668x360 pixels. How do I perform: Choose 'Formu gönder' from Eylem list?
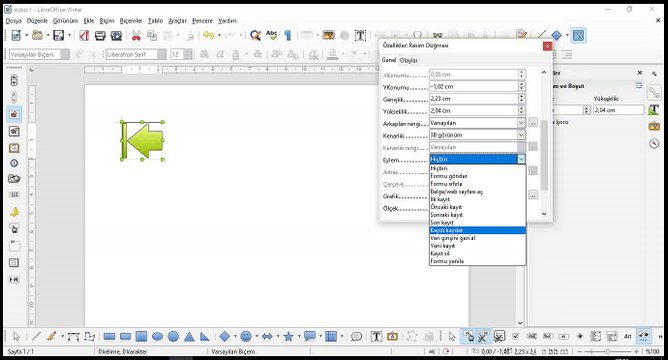(477, 176)
